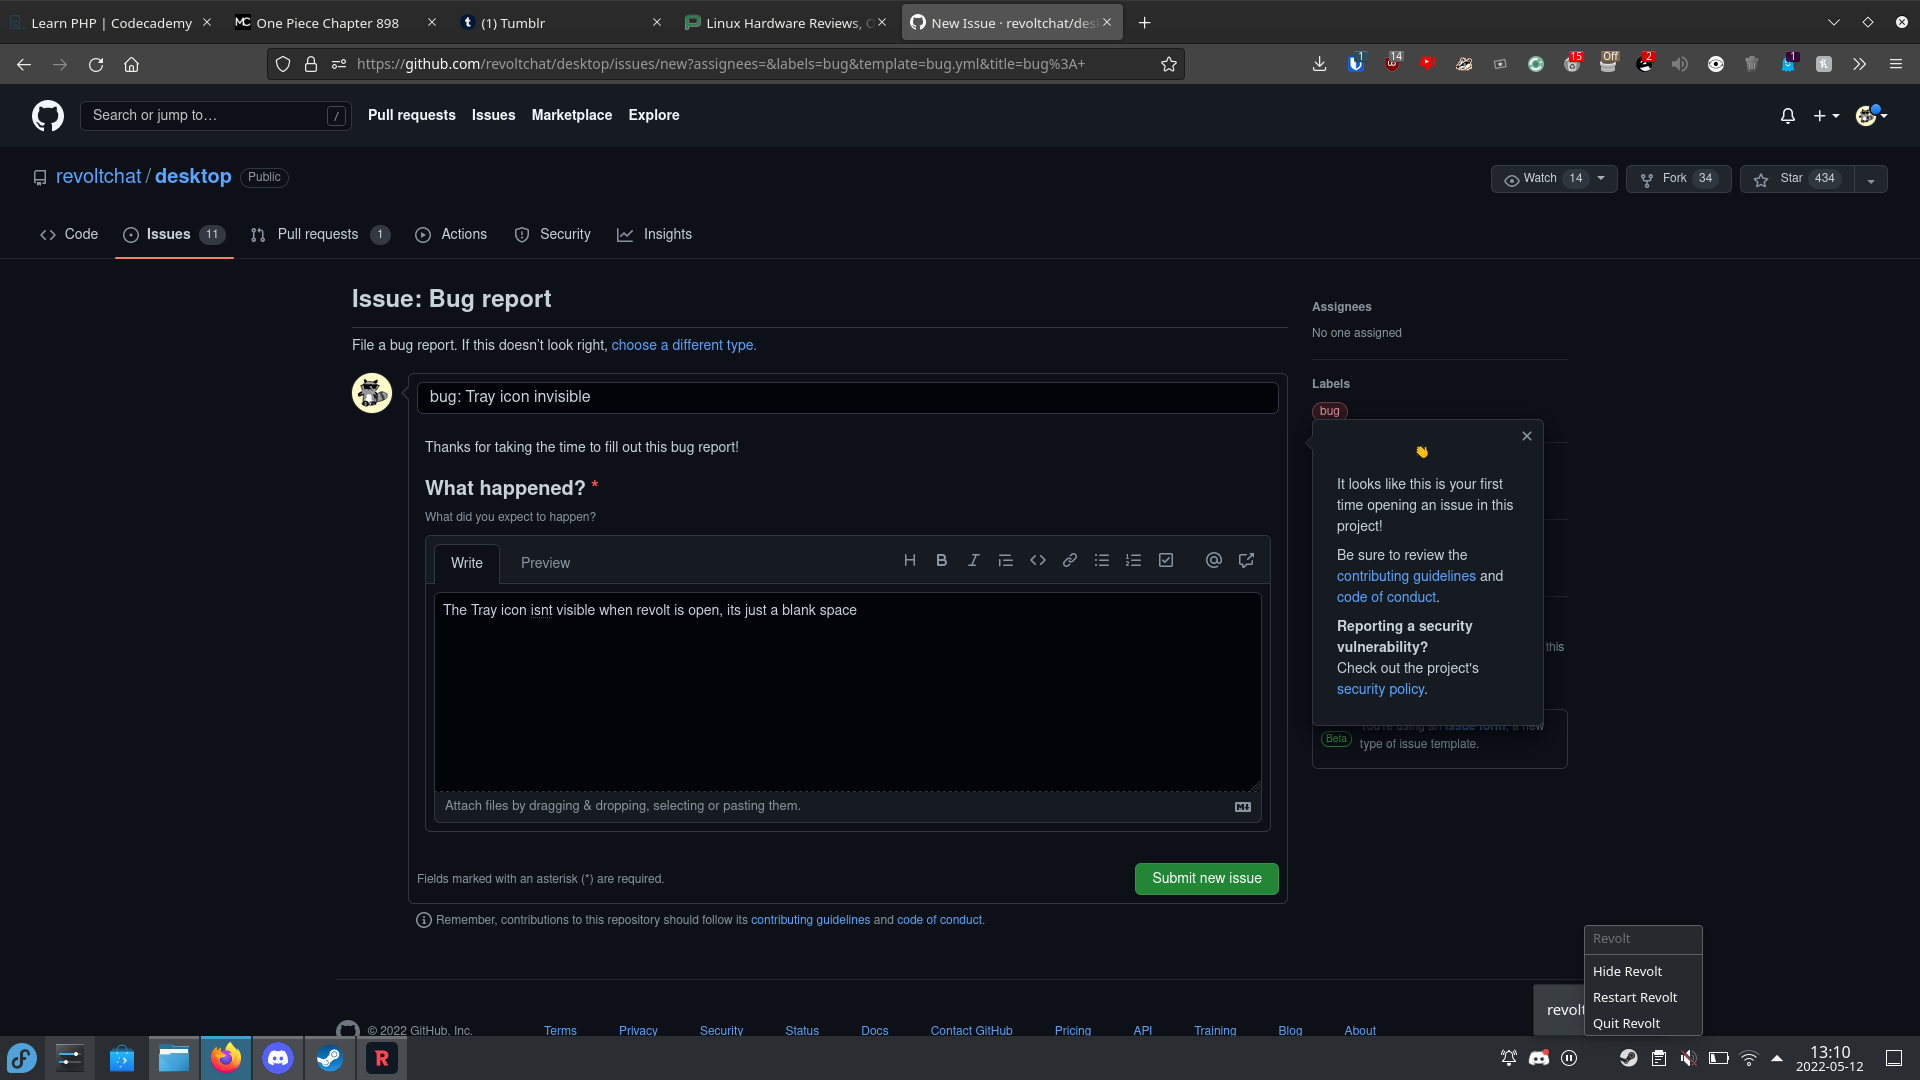Click the issue title input field
This screenshot has height=1080, width=1920.
pyautogui.click(x=847, y=397)
